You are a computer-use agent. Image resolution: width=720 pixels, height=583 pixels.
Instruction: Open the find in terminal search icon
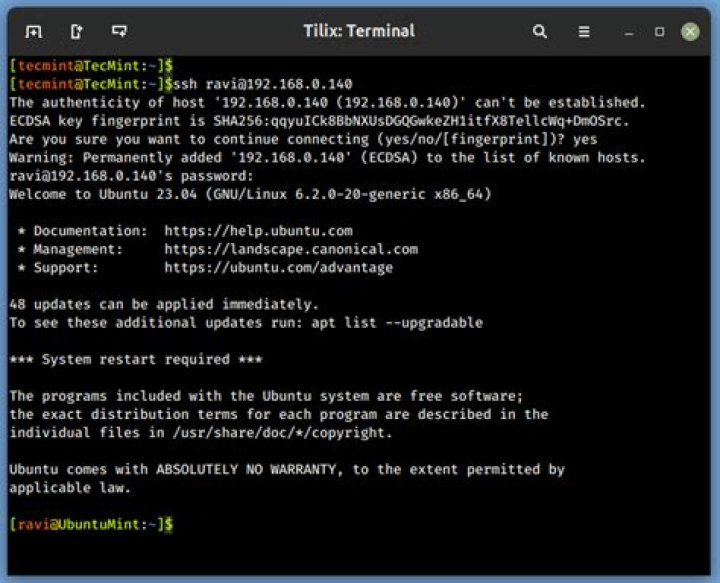[540, 31]
